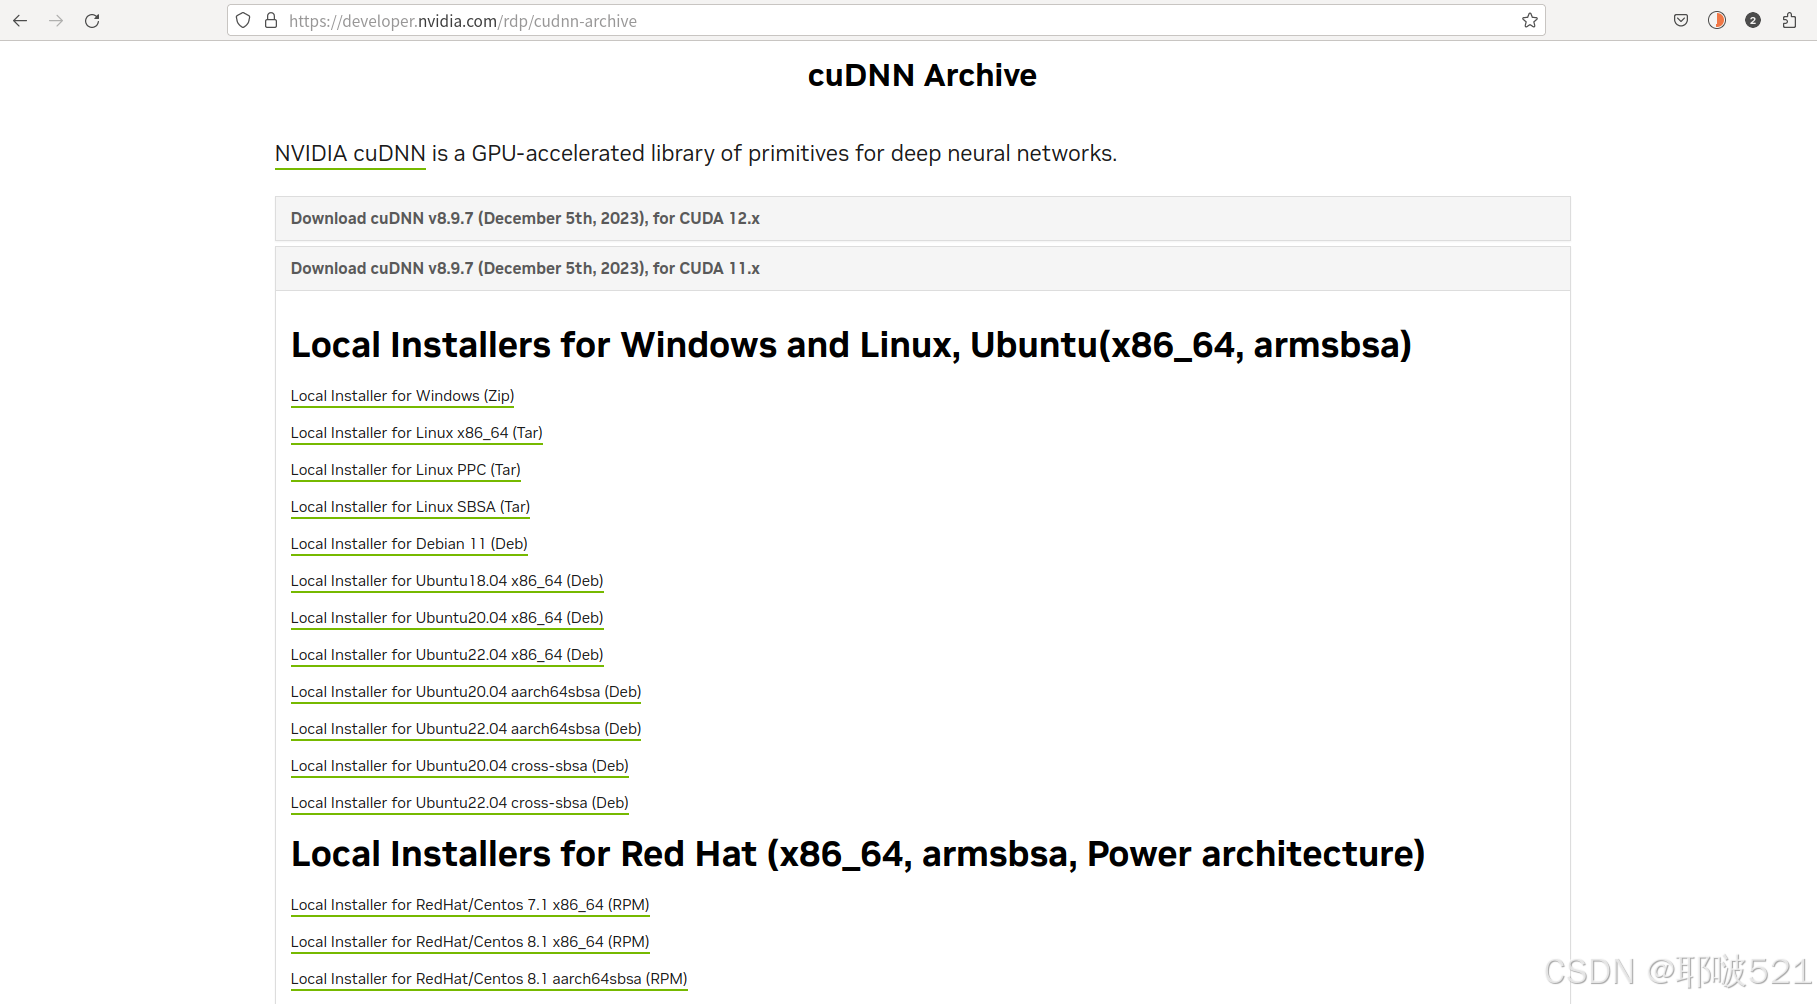Toggle the dark theme half-circle icon
This screenshot has height=1004, width=1817.
[x=1716, y=20]
